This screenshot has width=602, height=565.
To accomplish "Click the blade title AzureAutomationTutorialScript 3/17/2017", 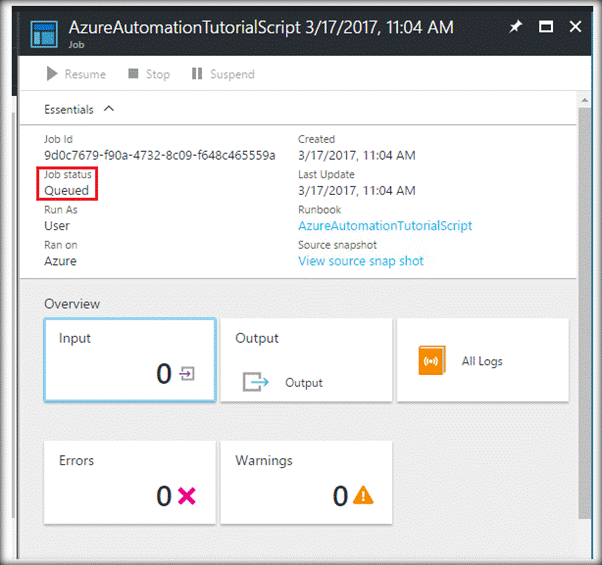I will pyautogui.click(x=261, y=27).
